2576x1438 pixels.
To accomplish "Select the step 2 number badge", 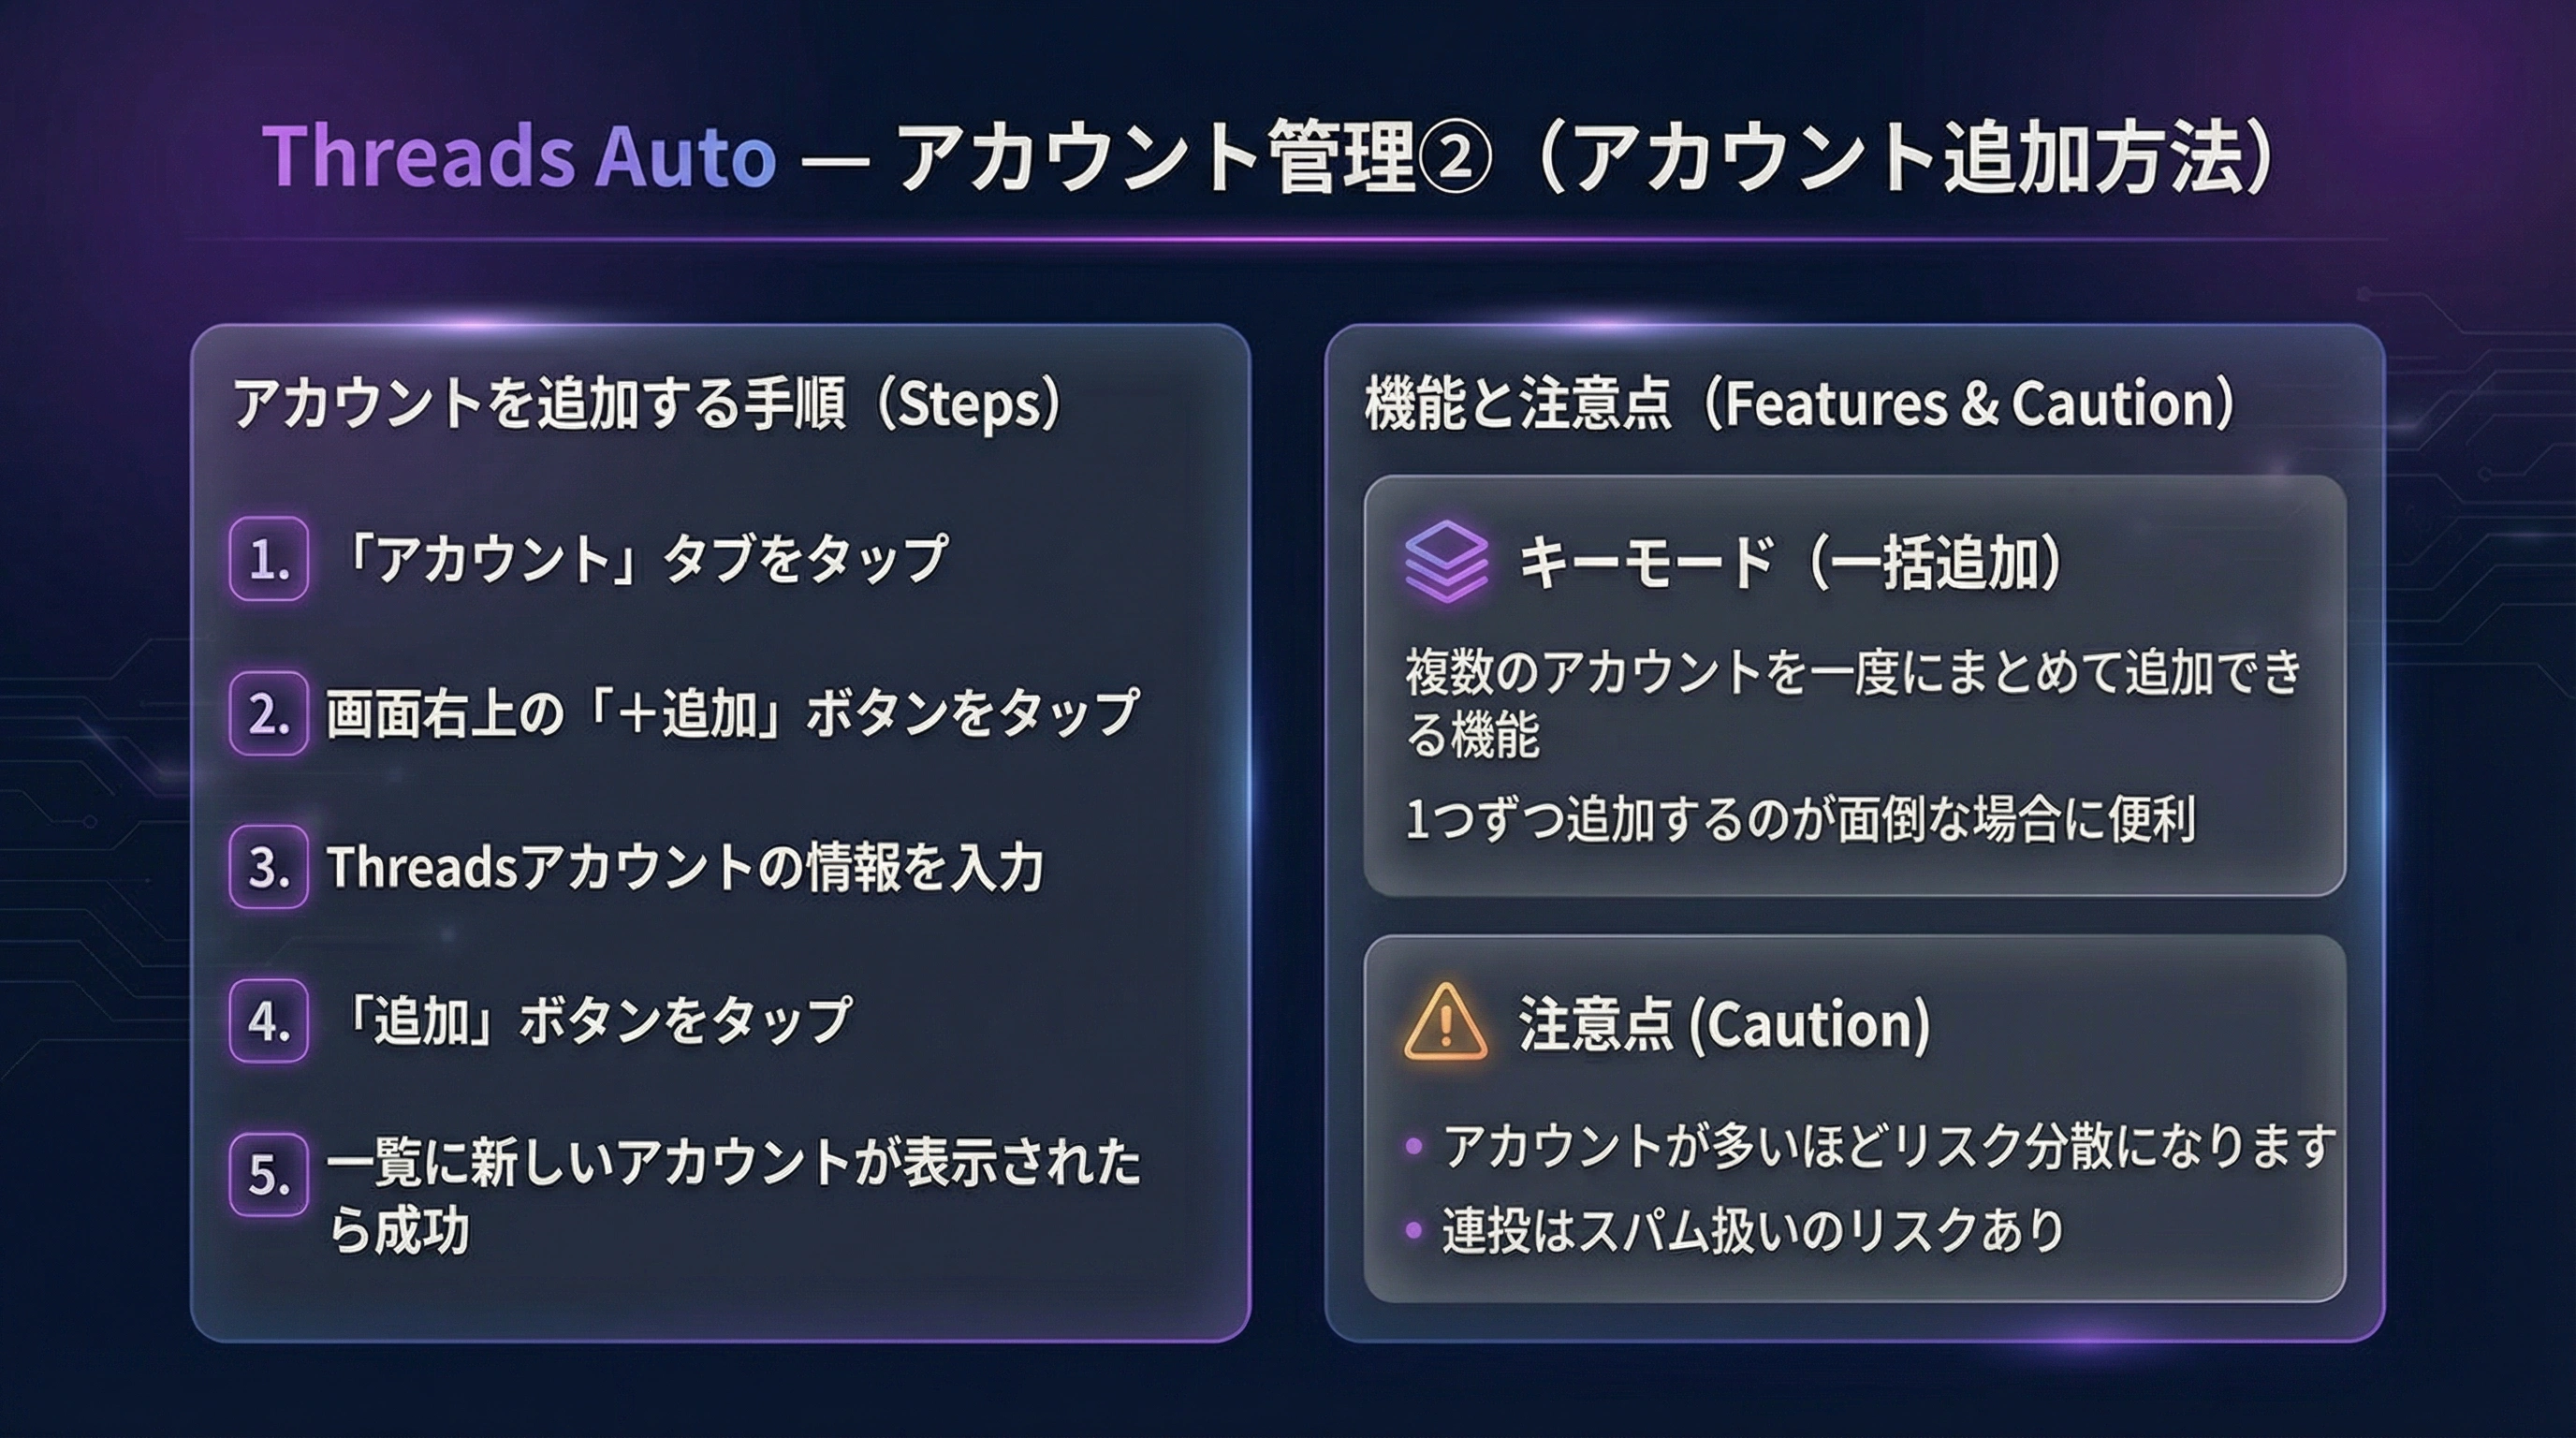I will tap(268, 713).
